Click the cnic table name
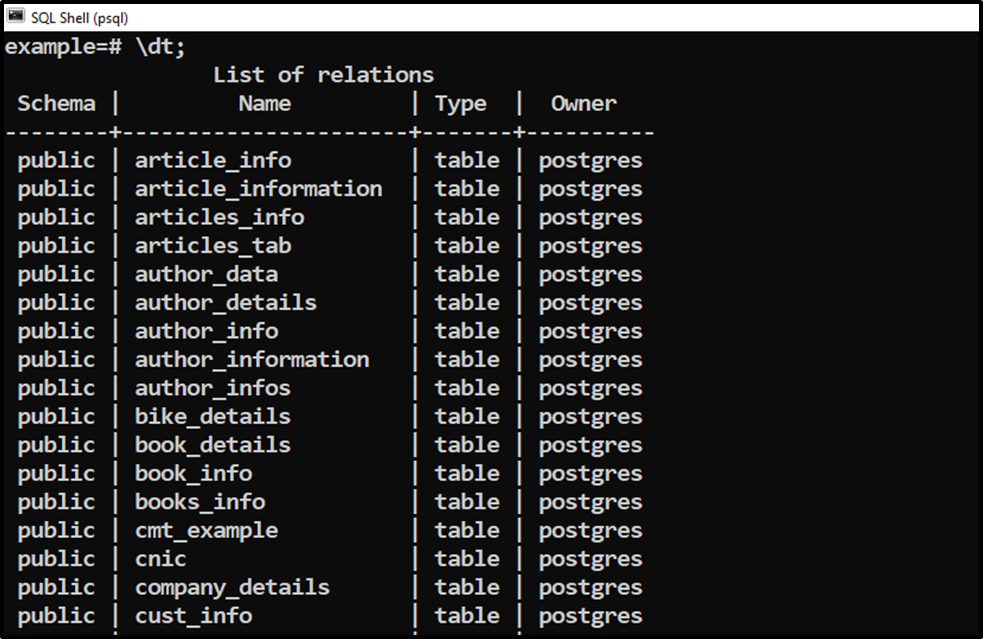 coord(160,559)
